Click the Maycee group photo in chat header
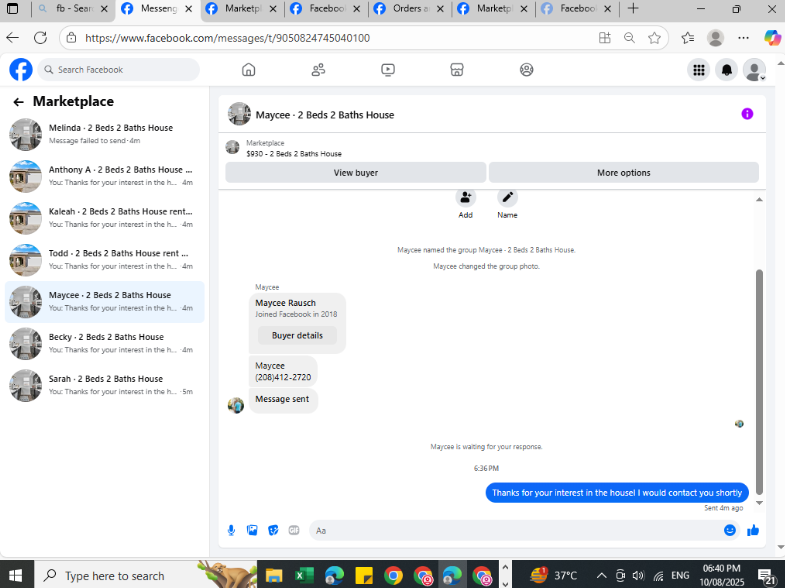Image resolution: width=785 pixels, height=588 pixels. (x=239, y=114)
